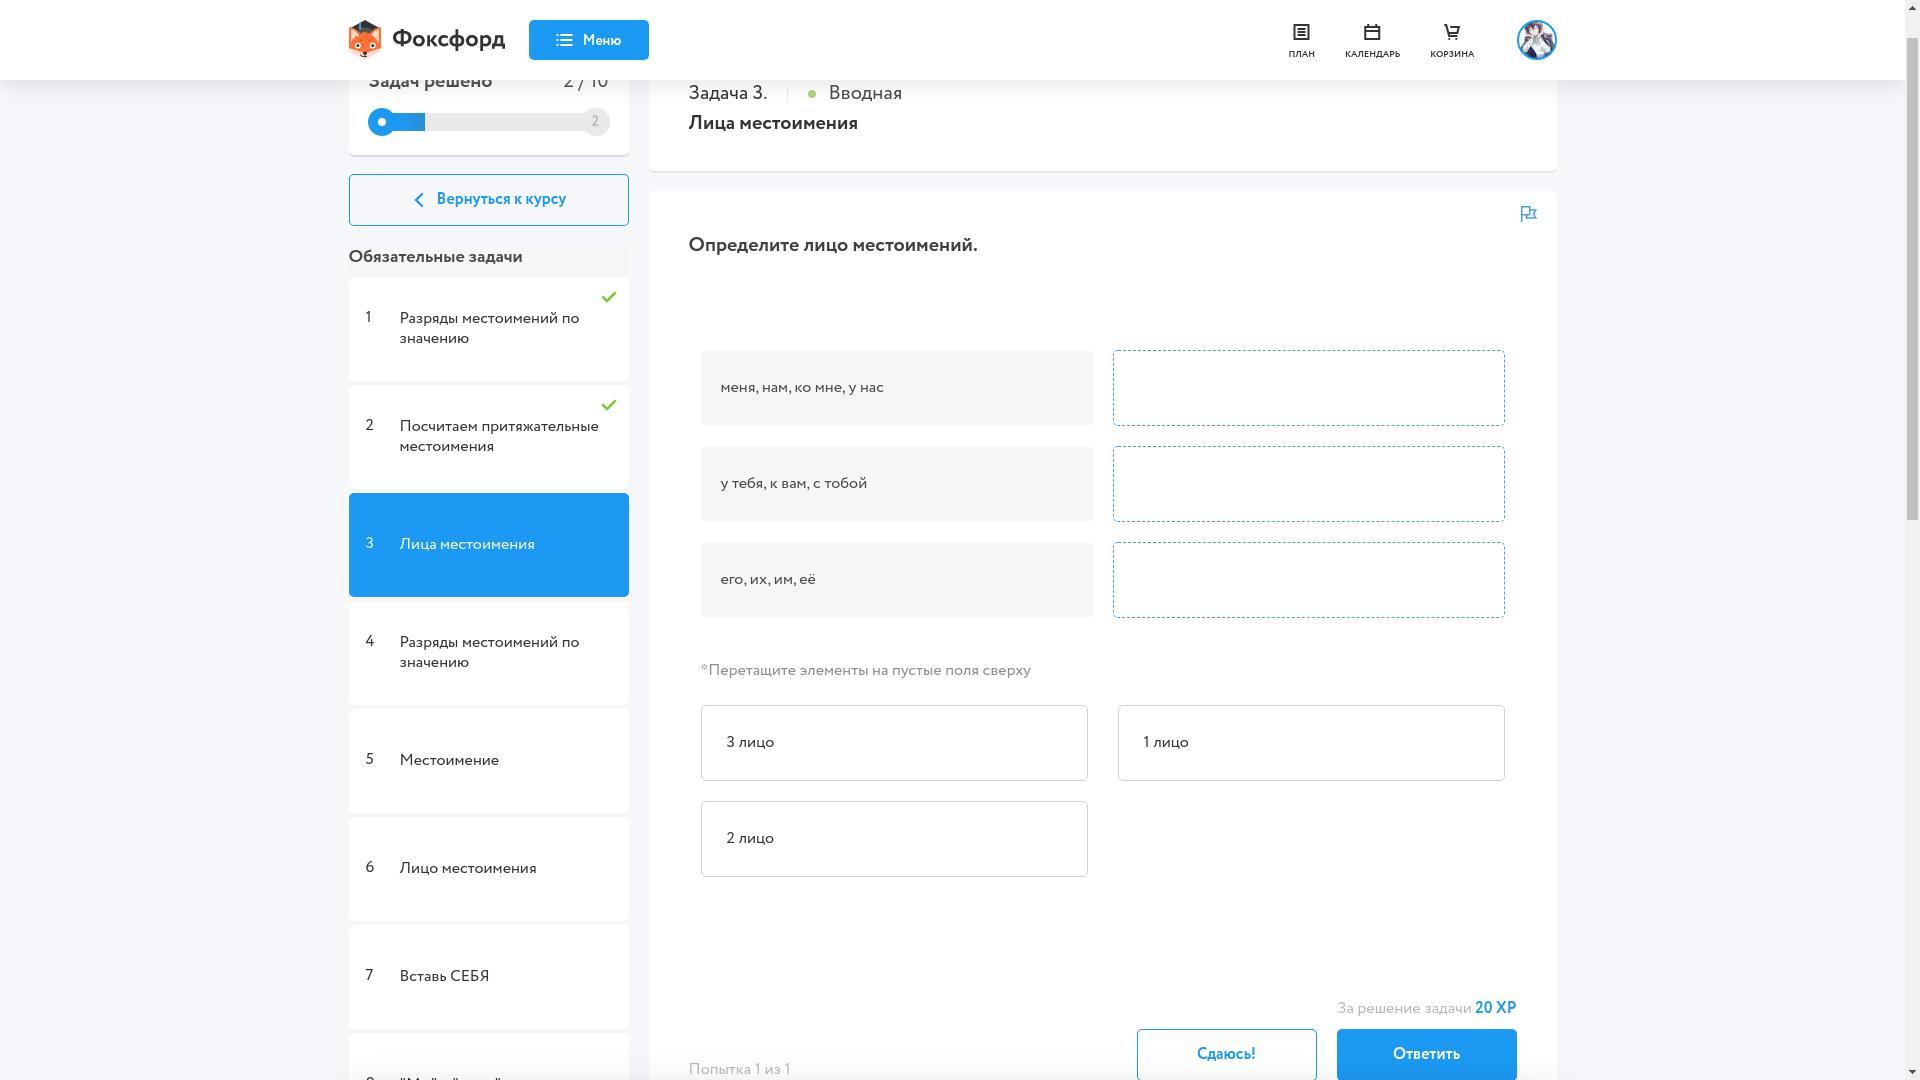The height and width of the screenshot is (1080, 1920).
Task: Select task 5 Местоимение in sidebar
Action: (488, 760)
